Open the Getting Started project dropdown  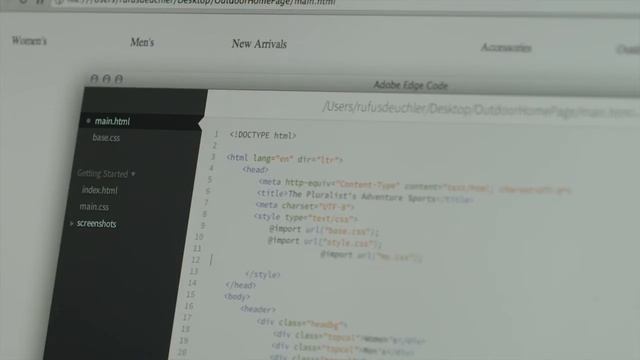pos(106,173)
